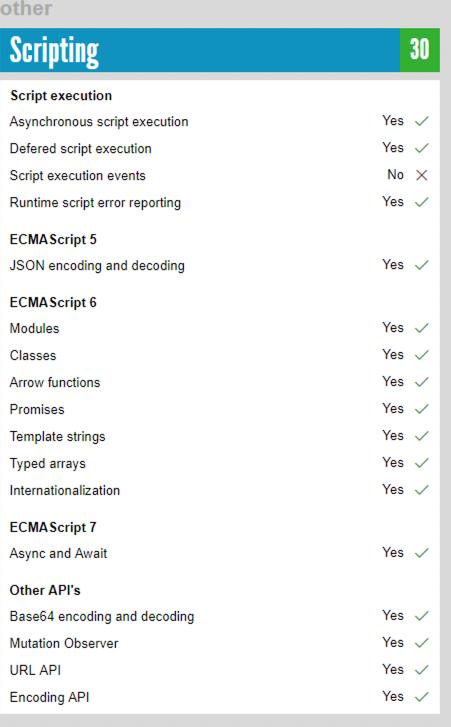
Task: Click the Yes result for URL API
Action: [x=393, y=669]
